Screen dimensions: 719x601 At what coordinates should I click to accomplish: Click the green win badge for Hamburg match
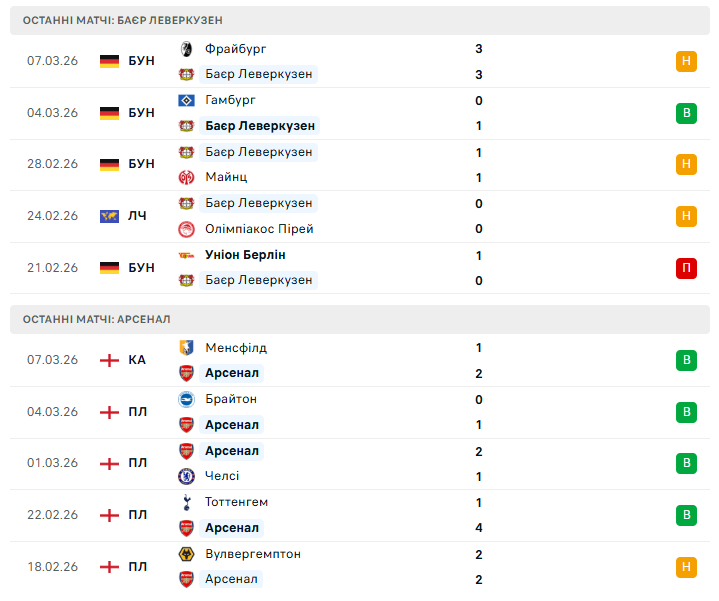tap(686, 113)
